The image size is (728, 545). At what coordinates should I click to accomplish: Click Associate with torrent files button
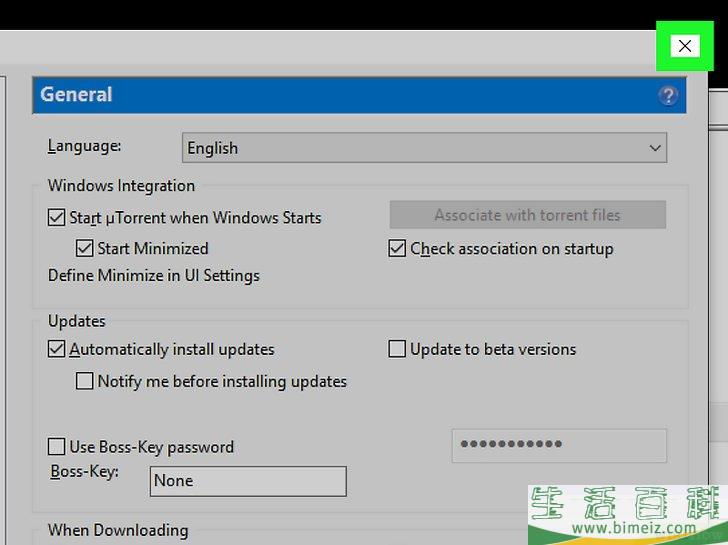527,215
